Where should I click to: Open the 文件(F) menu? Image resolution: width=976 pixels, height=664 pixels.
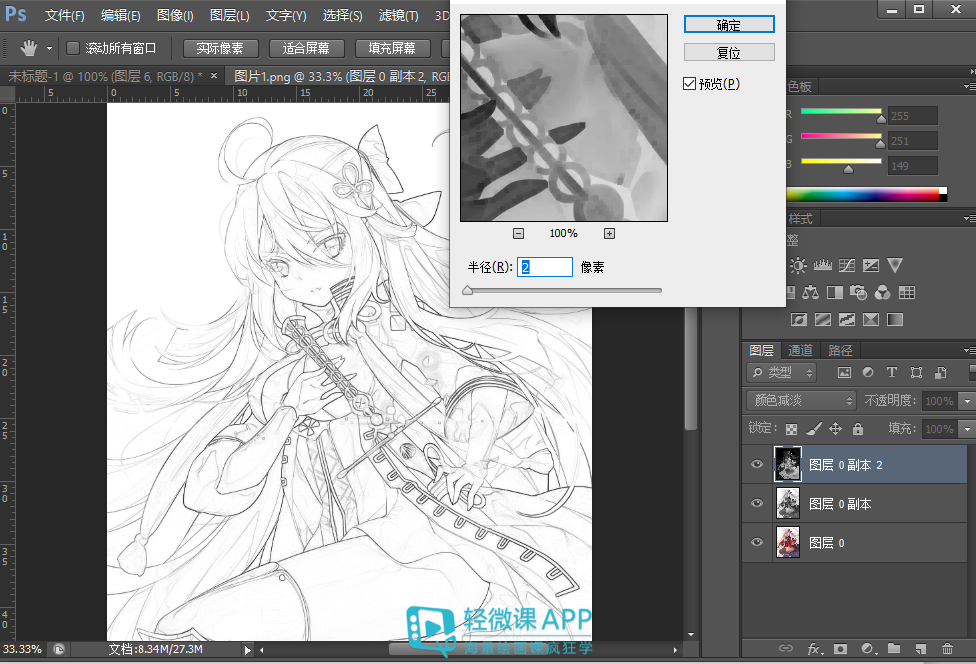(64, 15)
